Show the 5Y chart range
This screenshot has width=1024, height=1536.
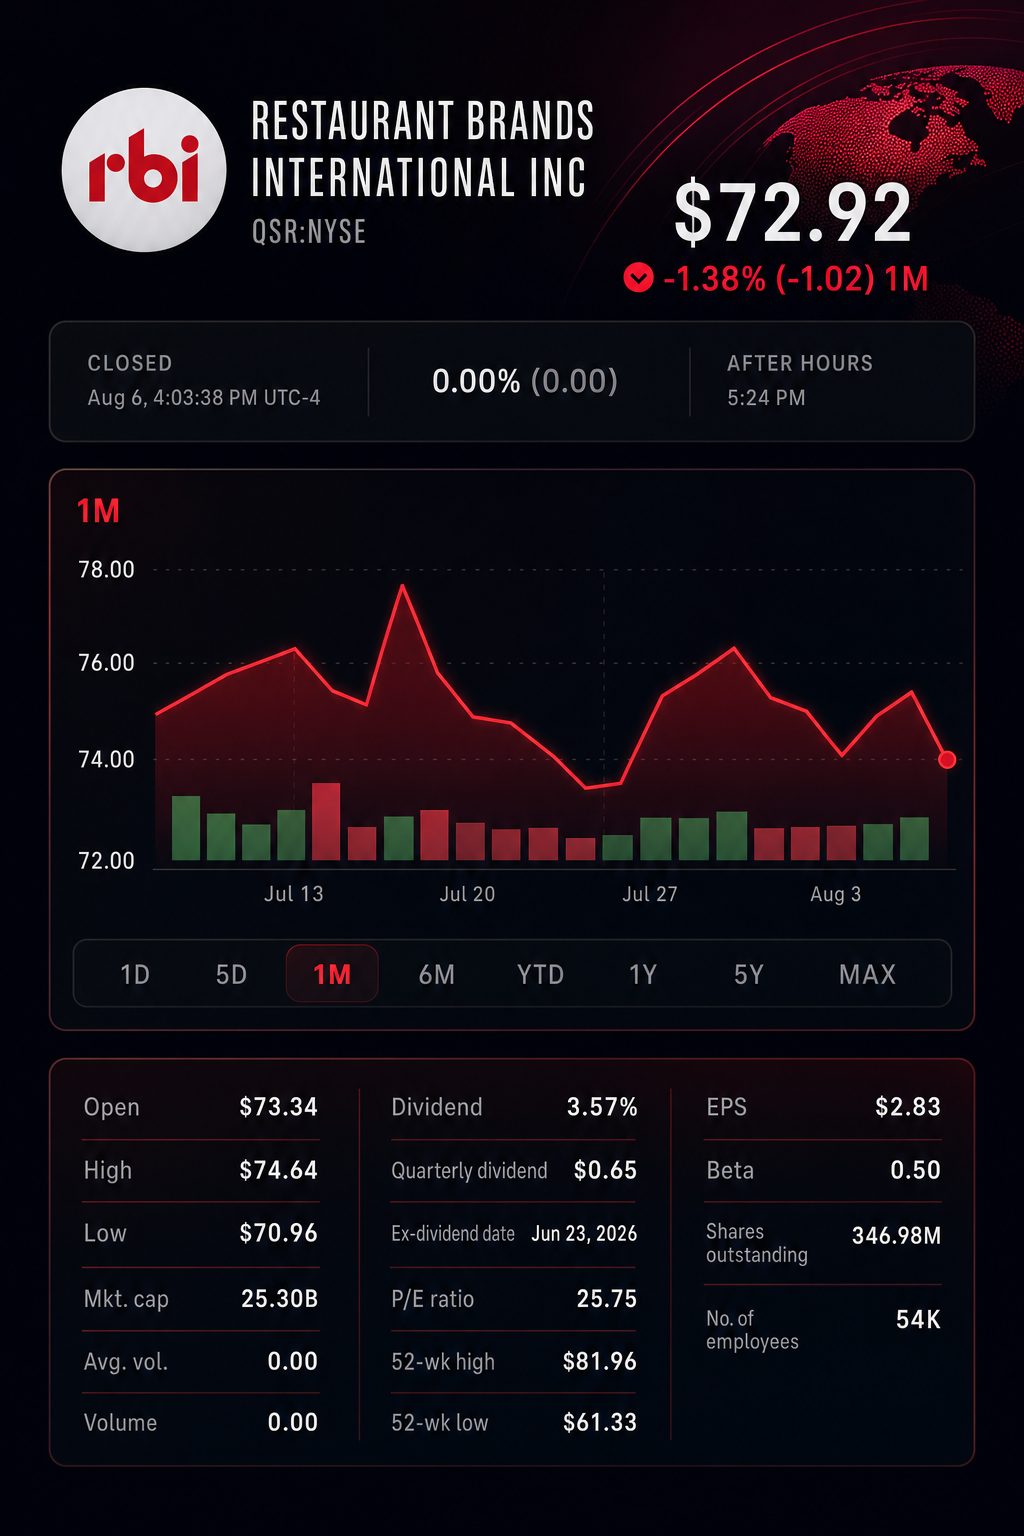(x=749, y=974)
